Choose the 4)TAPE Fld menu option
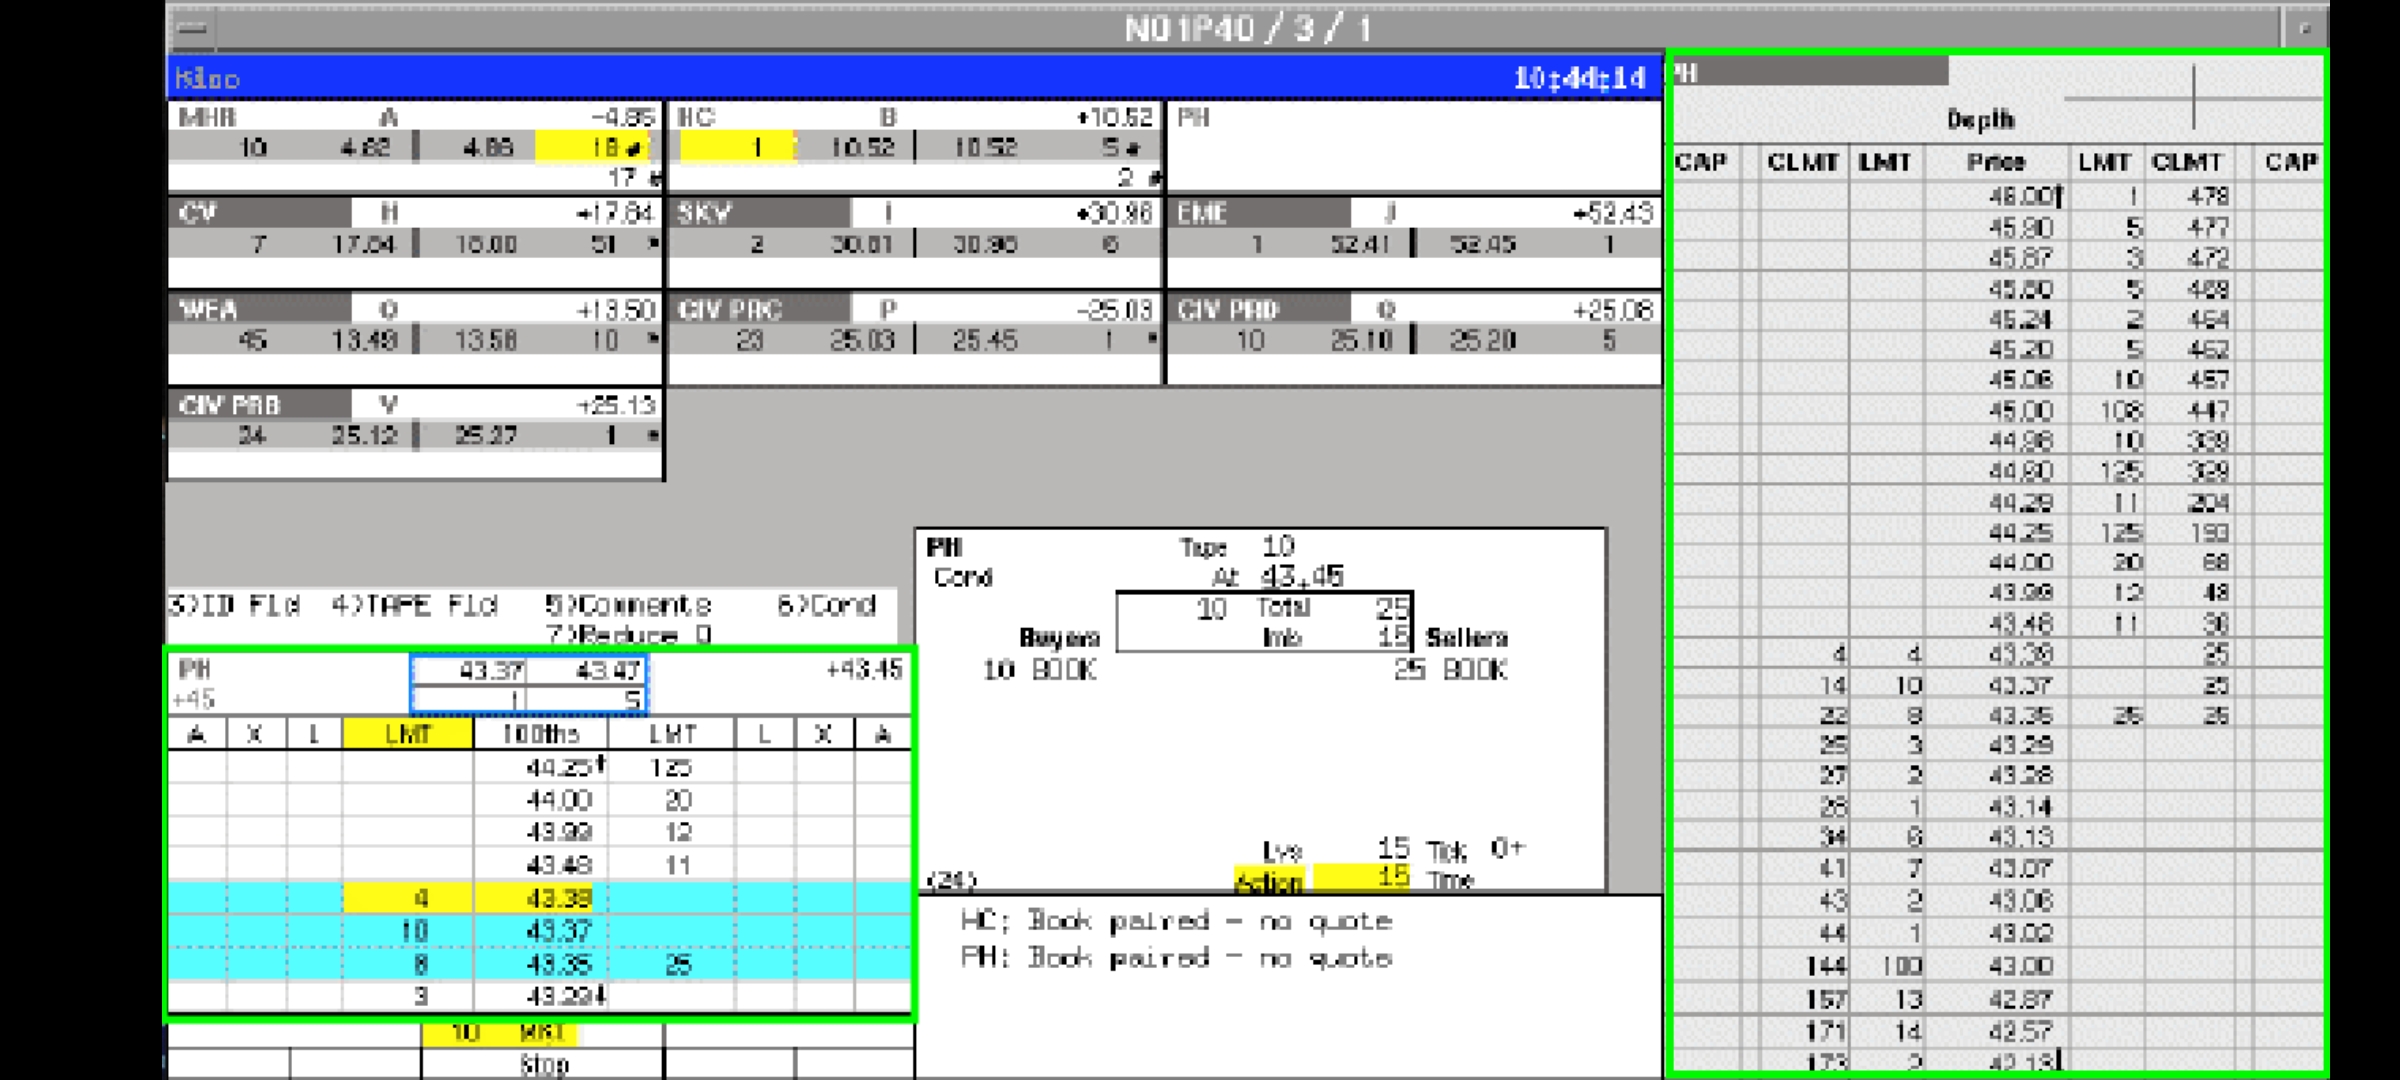The height and width of the screenshot is (1080, 2400). point(414,606)
